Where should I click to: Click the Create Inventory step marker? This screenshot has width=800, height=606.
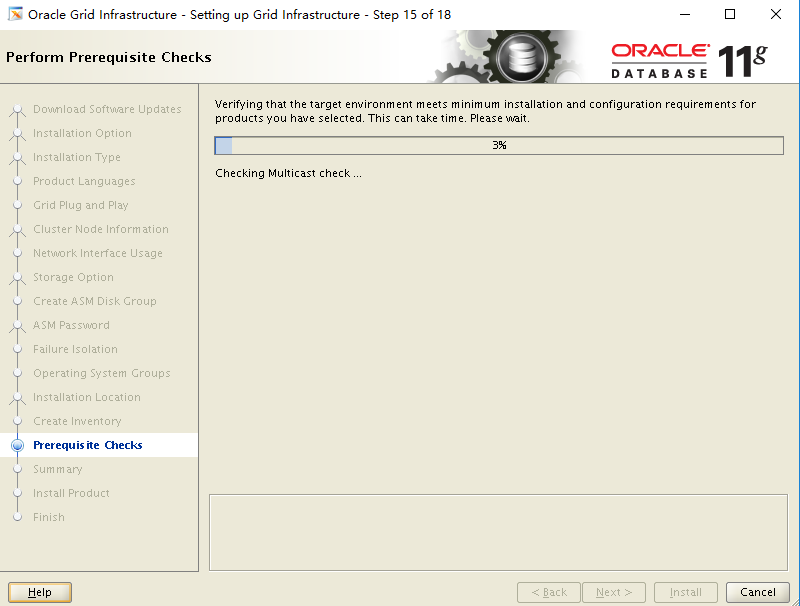pos(17,421)
